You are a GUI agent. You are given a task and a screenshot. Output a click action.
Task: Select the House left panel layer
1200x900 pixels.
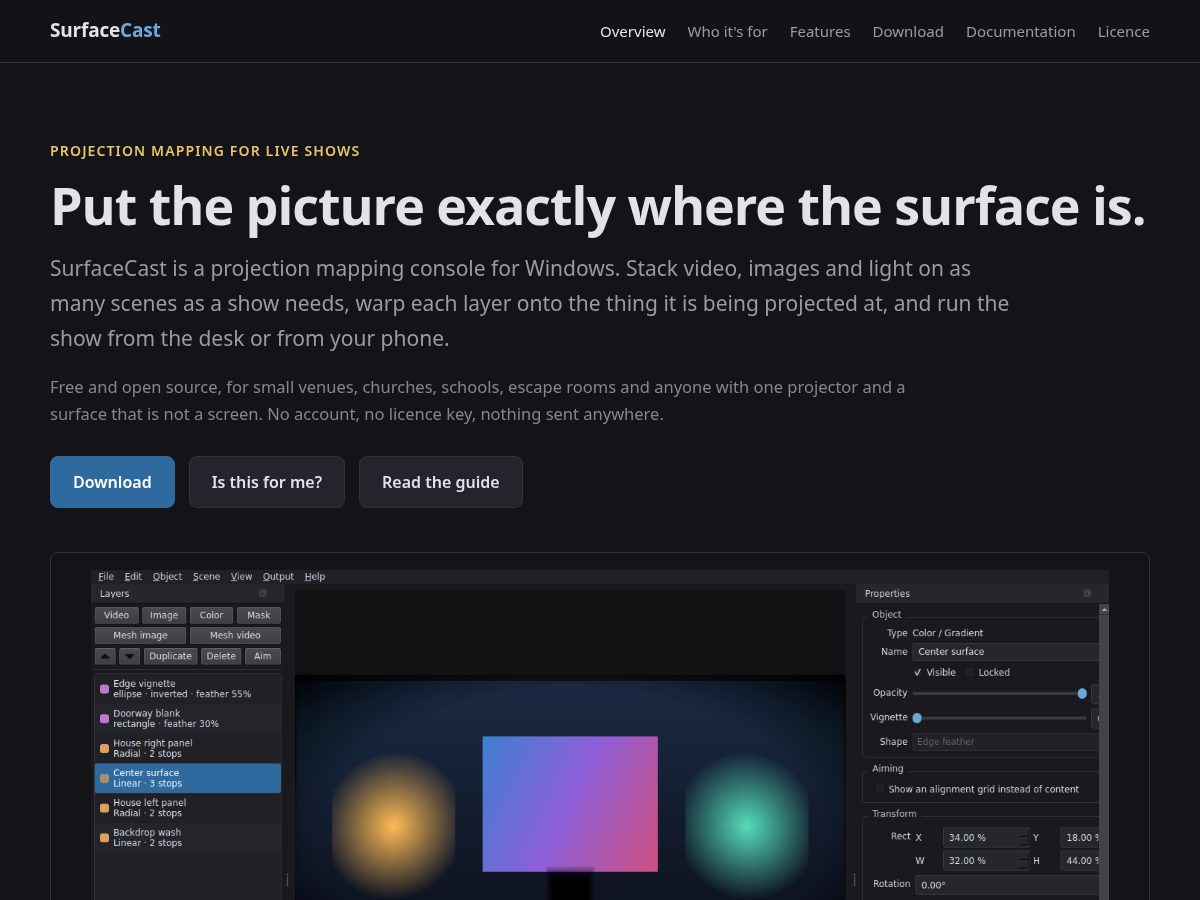188,808
